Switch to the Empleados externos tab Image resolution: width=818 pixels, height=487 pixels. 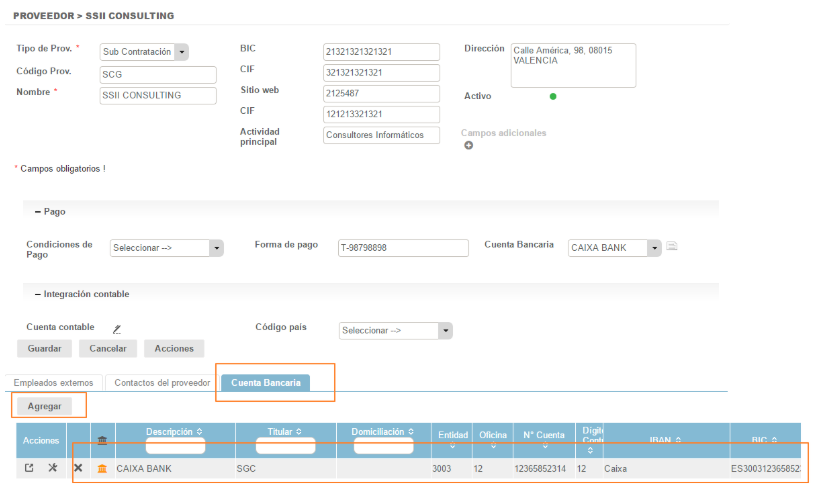click(x=54, y=382)
